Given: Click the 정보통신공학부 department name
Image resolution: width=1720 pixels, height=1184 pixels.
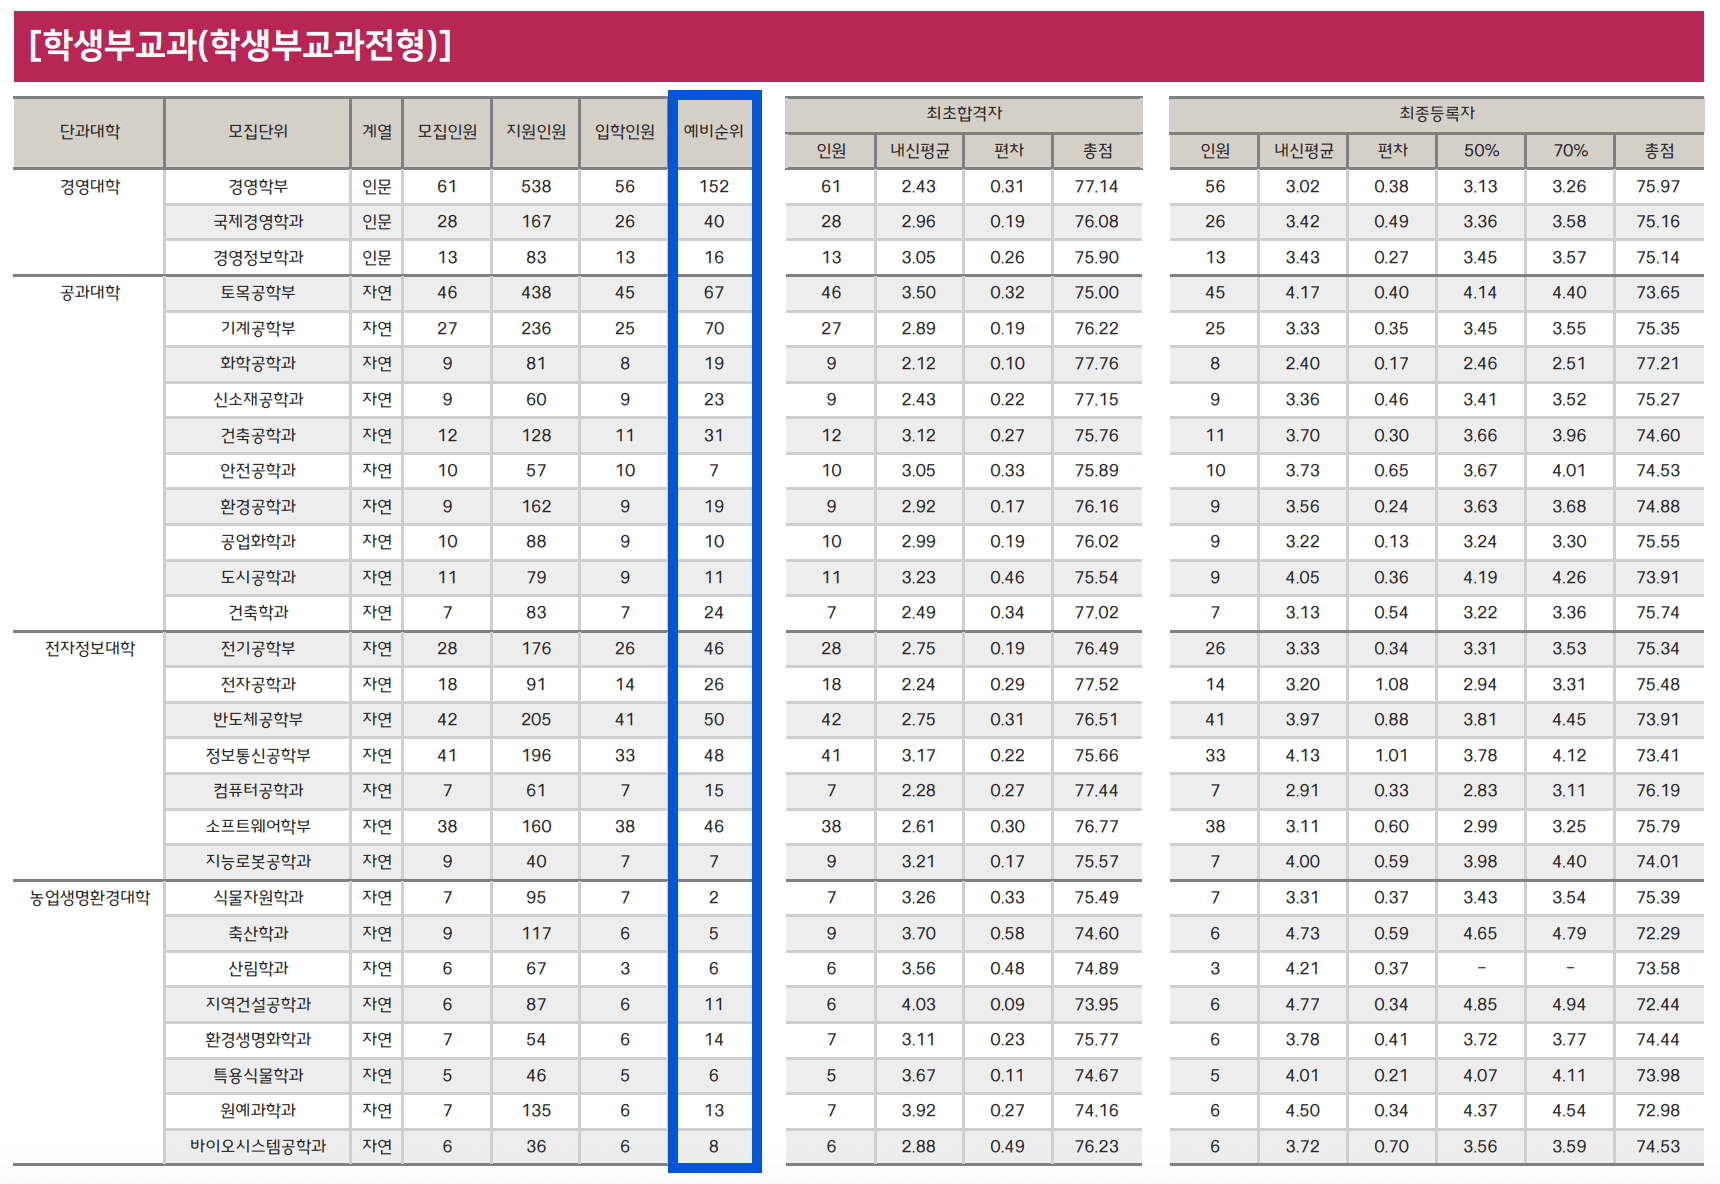Looking at the screenshot, I should [258, 756].
